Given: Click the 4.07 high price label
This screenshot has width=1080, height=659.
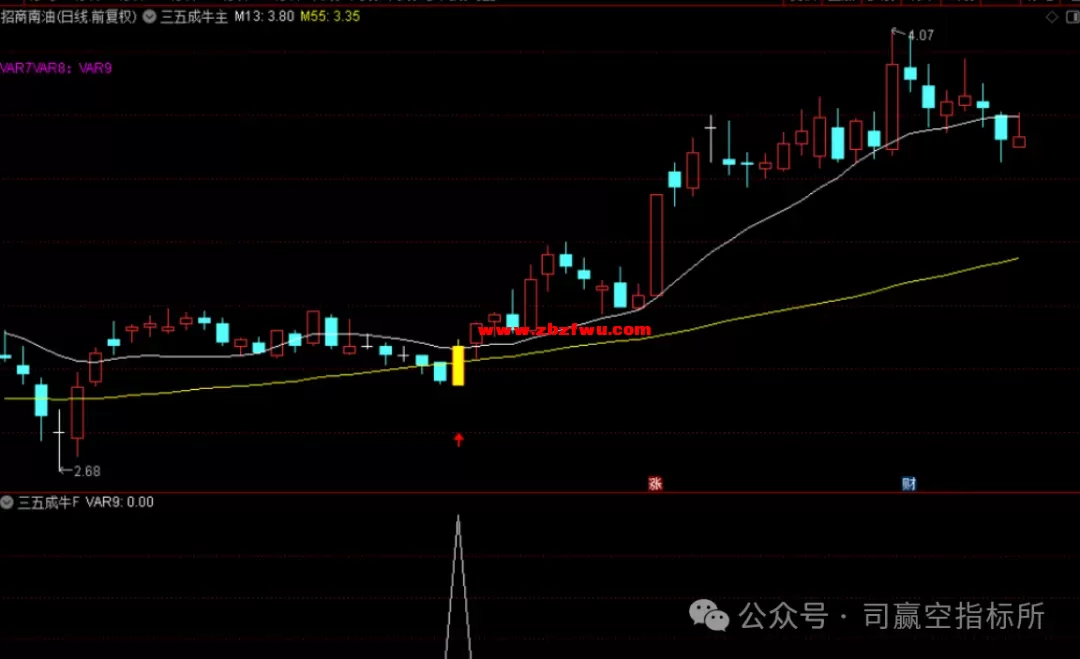Looking at the screenshot, I should [x=920, y=35].
